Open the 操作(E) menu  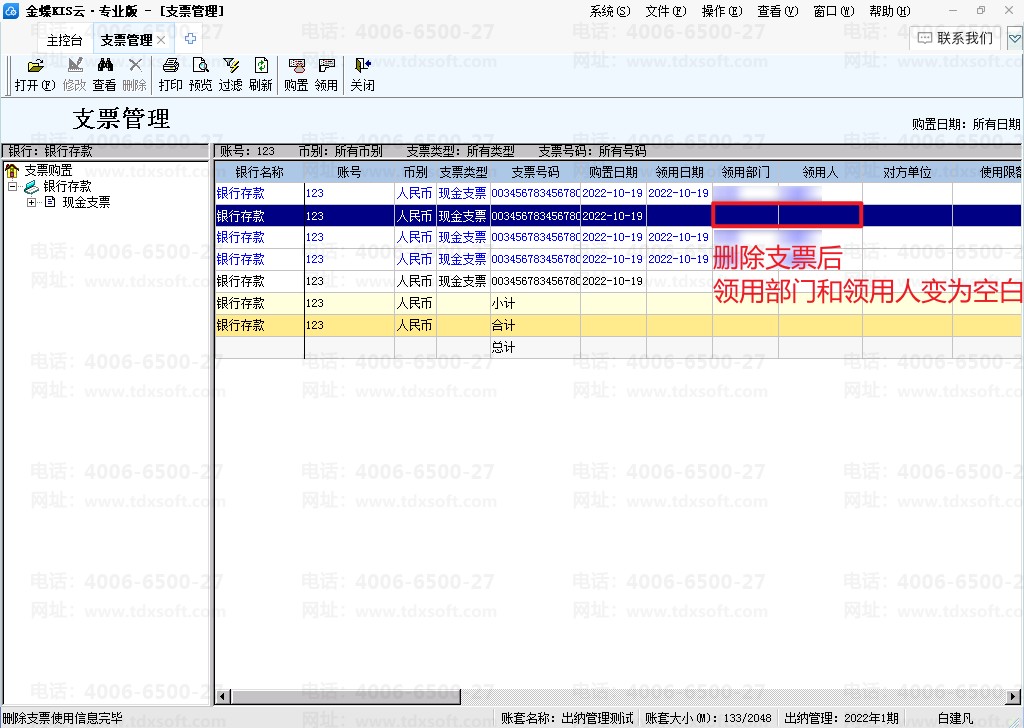(x=722, y=11)
